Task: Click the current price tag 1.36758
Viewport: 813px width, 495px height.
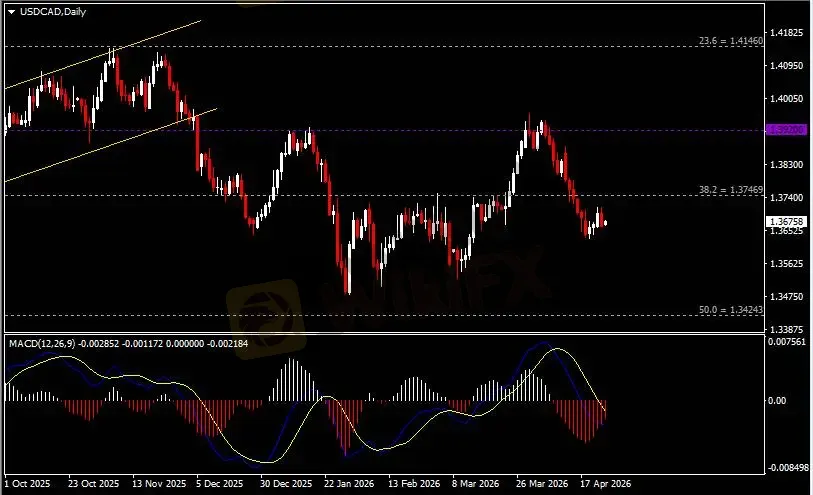Action: [x=787, y=221]
